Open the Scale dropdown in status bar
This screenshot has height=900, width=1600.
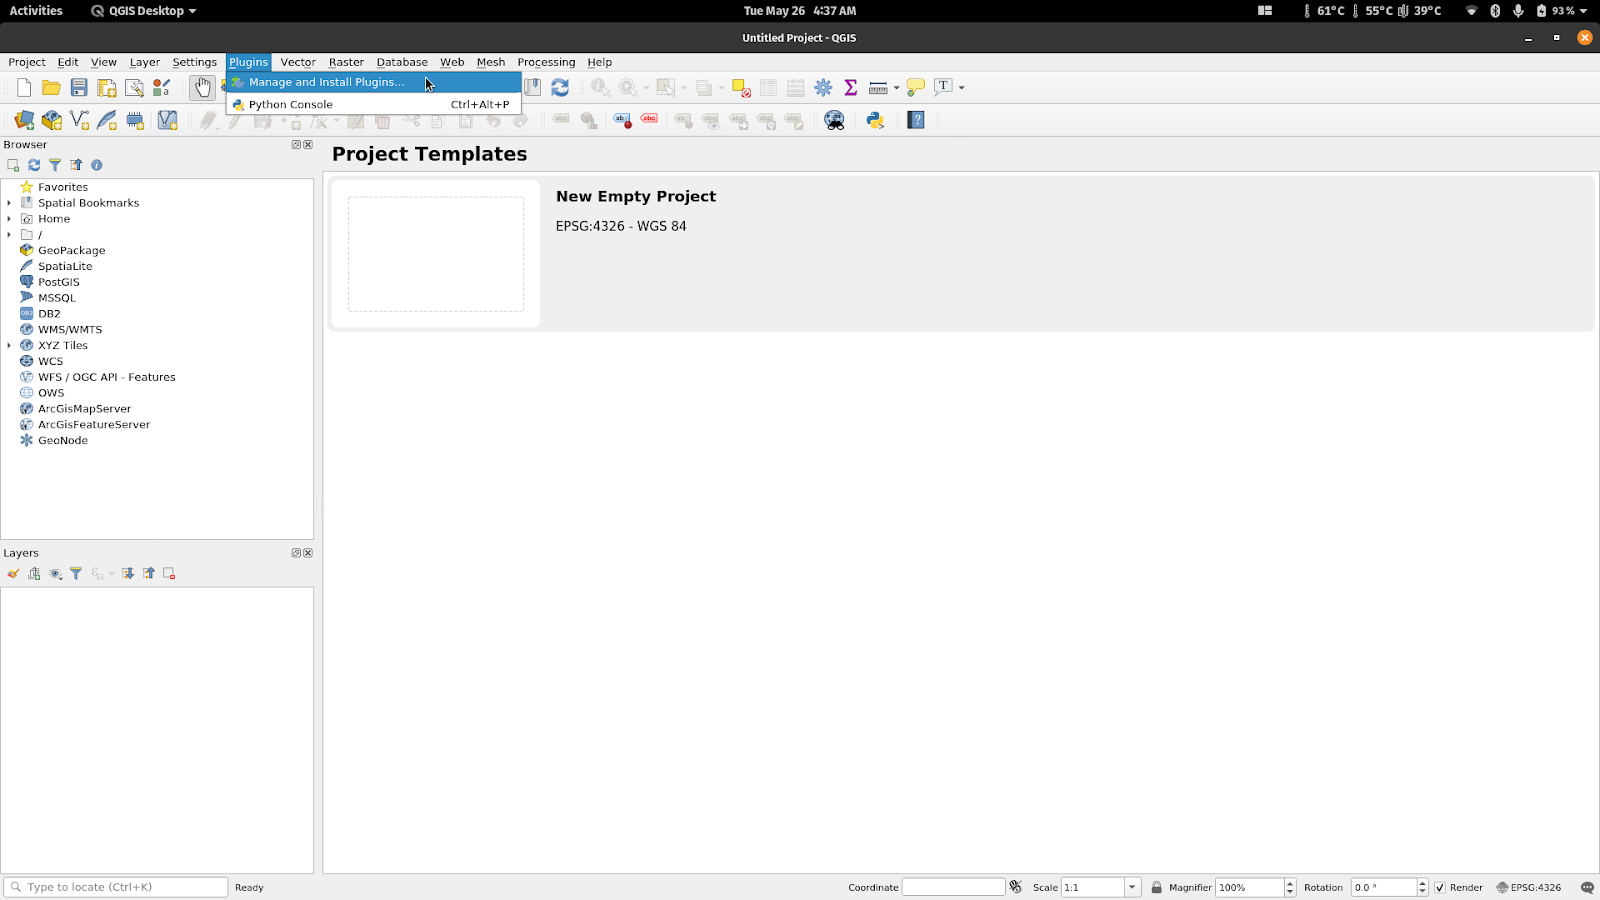1132,887
